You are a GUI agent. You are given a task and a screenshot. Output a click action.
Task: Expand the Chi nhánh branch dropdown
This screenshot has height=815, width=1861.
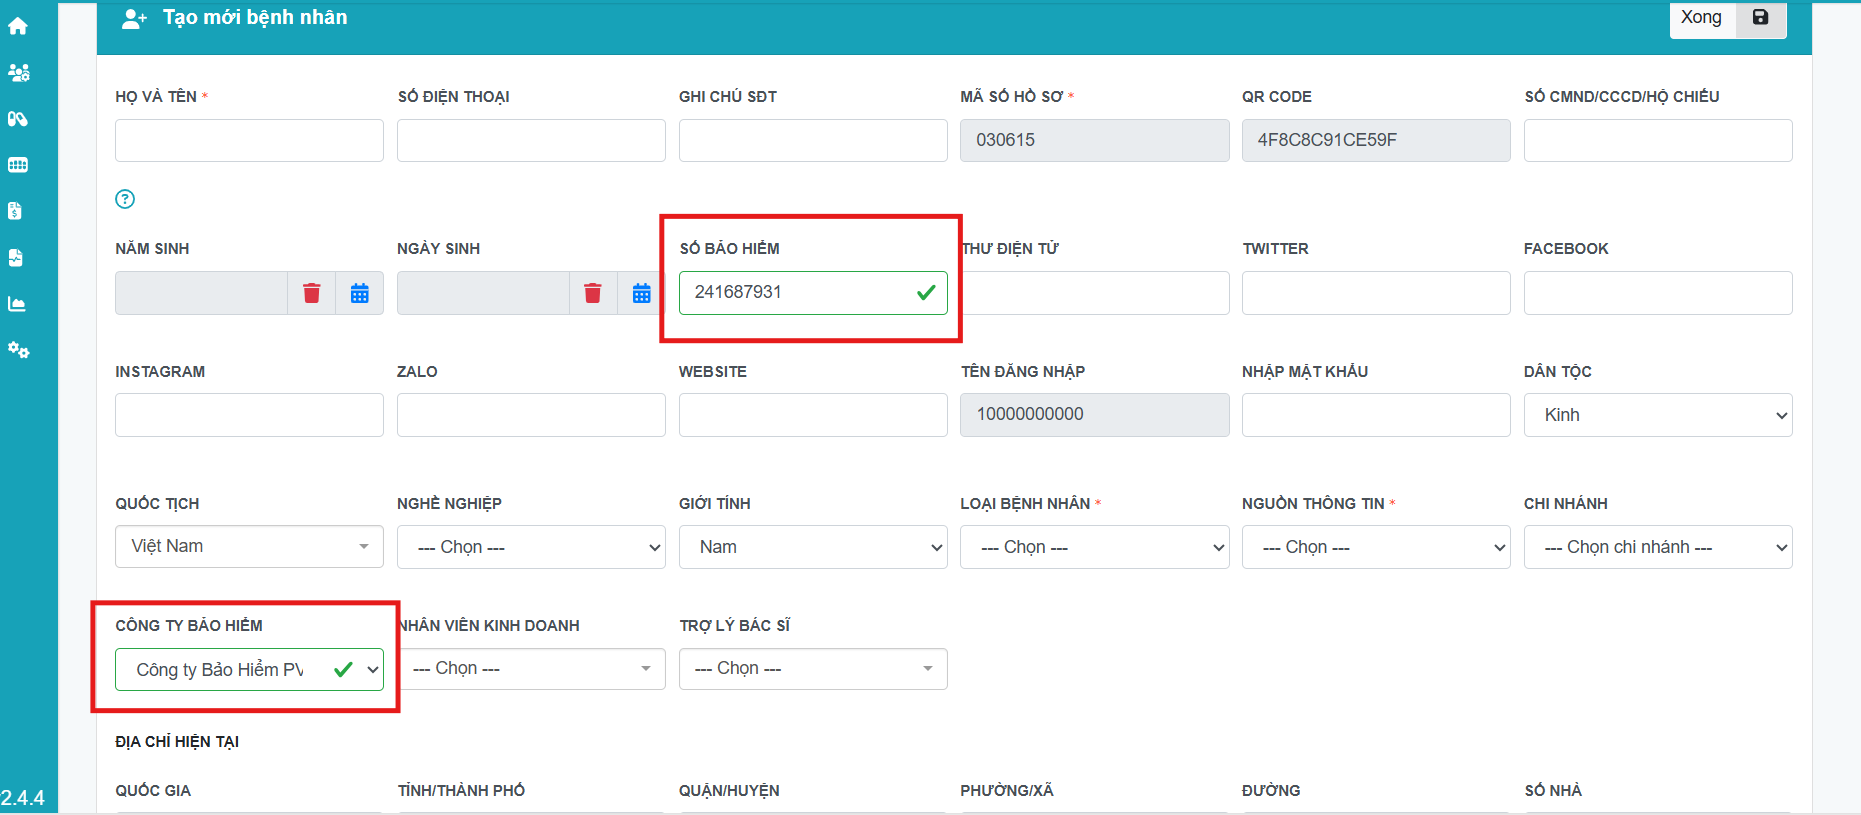(1657, 547)
